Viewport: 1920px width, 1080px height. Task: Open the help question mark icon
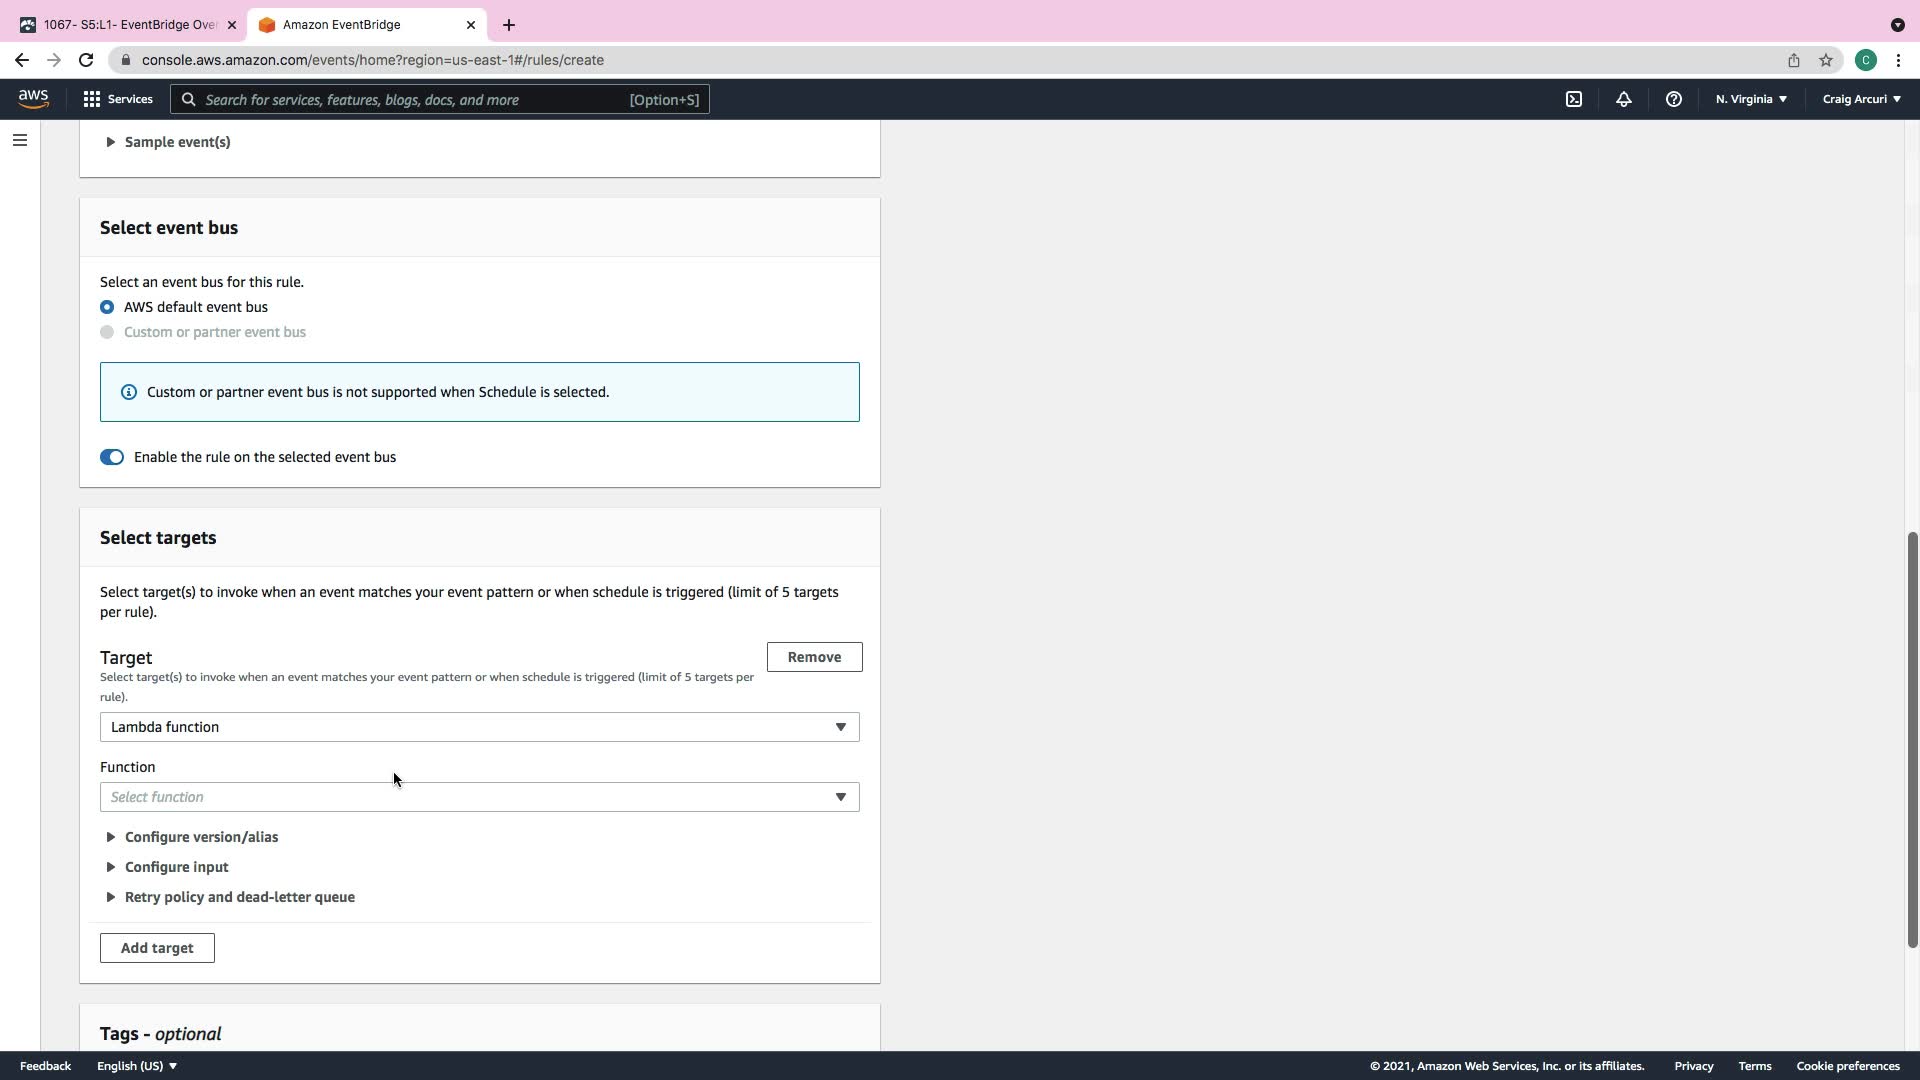click(x=1674, y=99)
